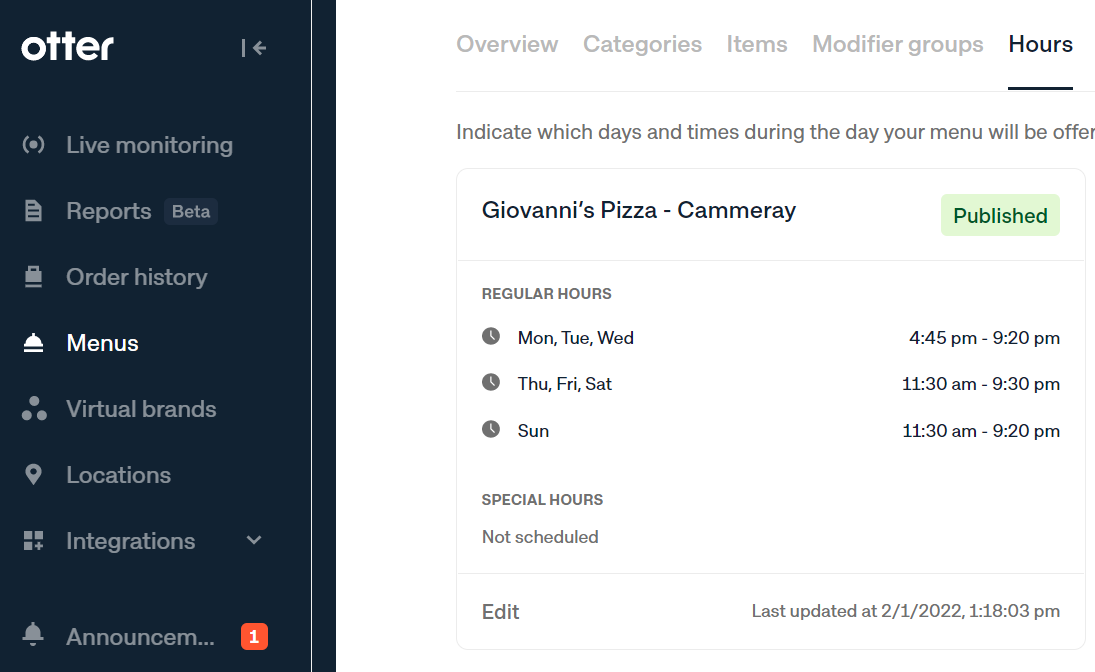Expand the Integrations chevron
Screen dimensions: 1095x672
(254, 540)
